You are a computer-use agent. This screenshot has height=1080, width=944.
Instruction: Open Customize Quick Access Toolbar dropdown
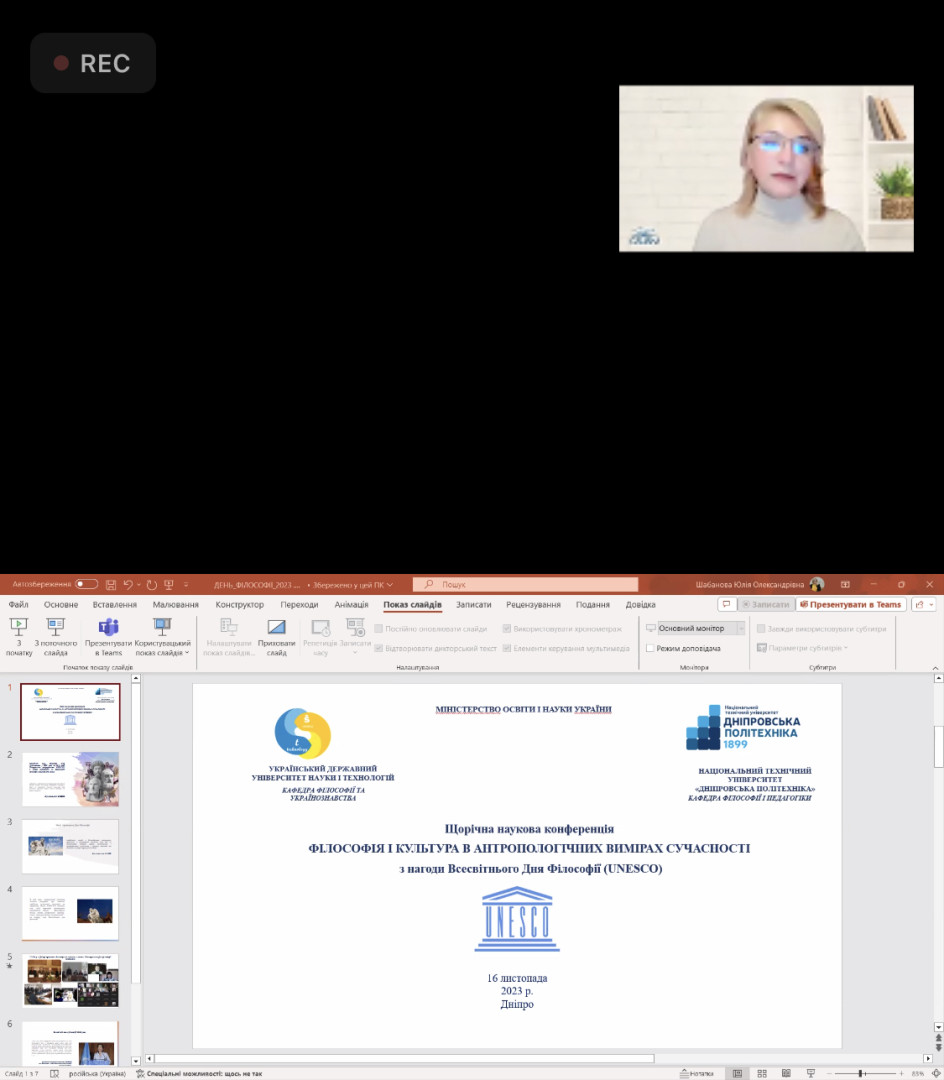tap(185, 584)
